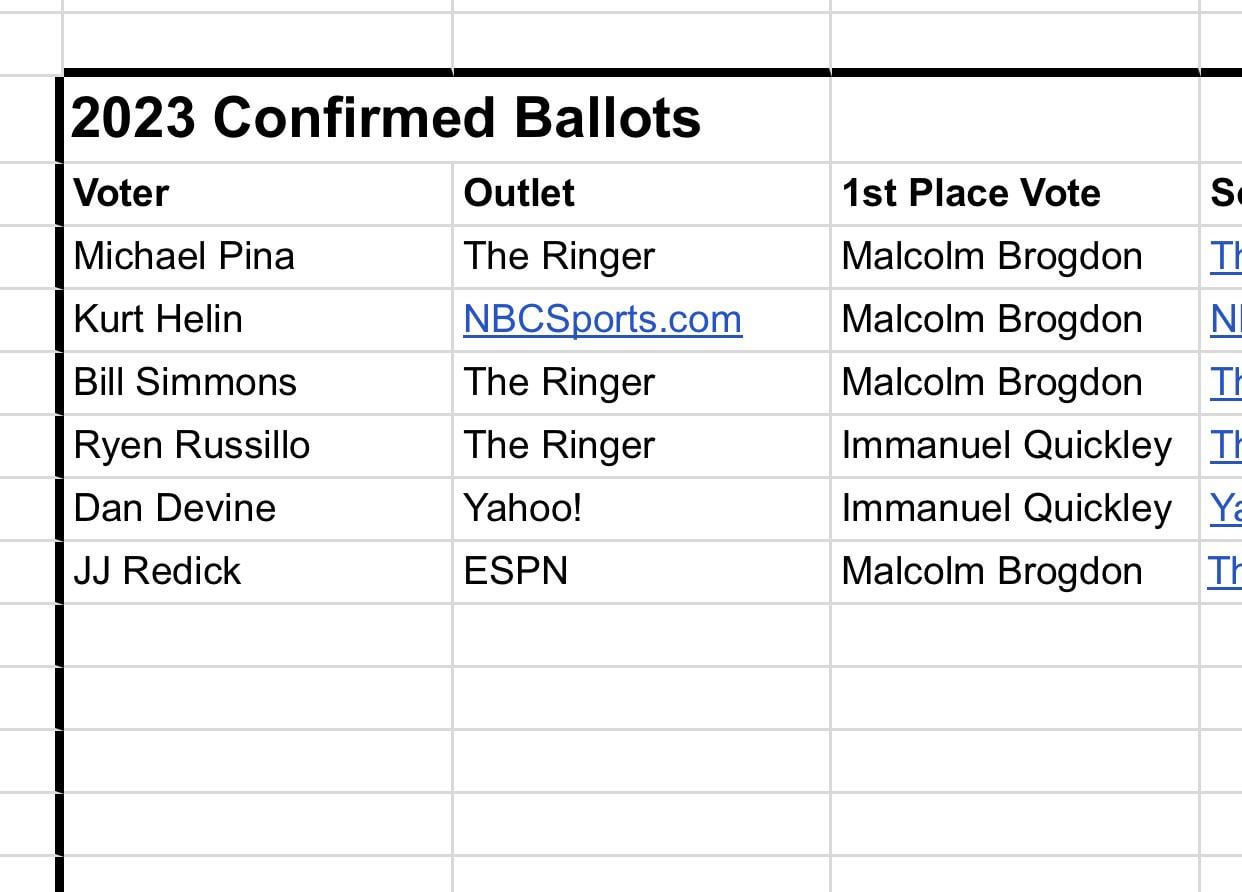
Task: Select the Kurt Helin cell
Action: click(x=158, y=320)
